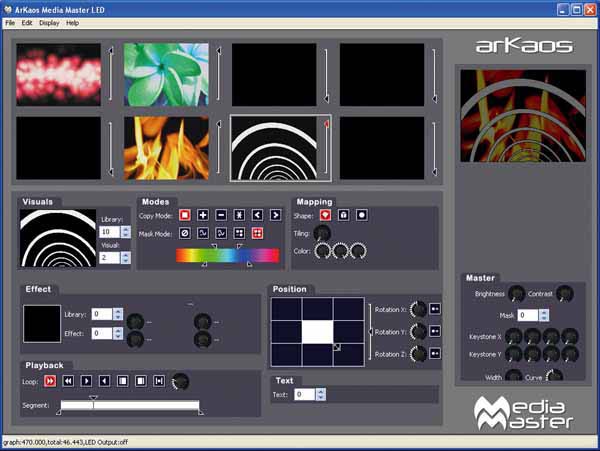Increase the Text number with up arrow
The width and height of the screenshot is (600, 451).
tap(321, 391)
